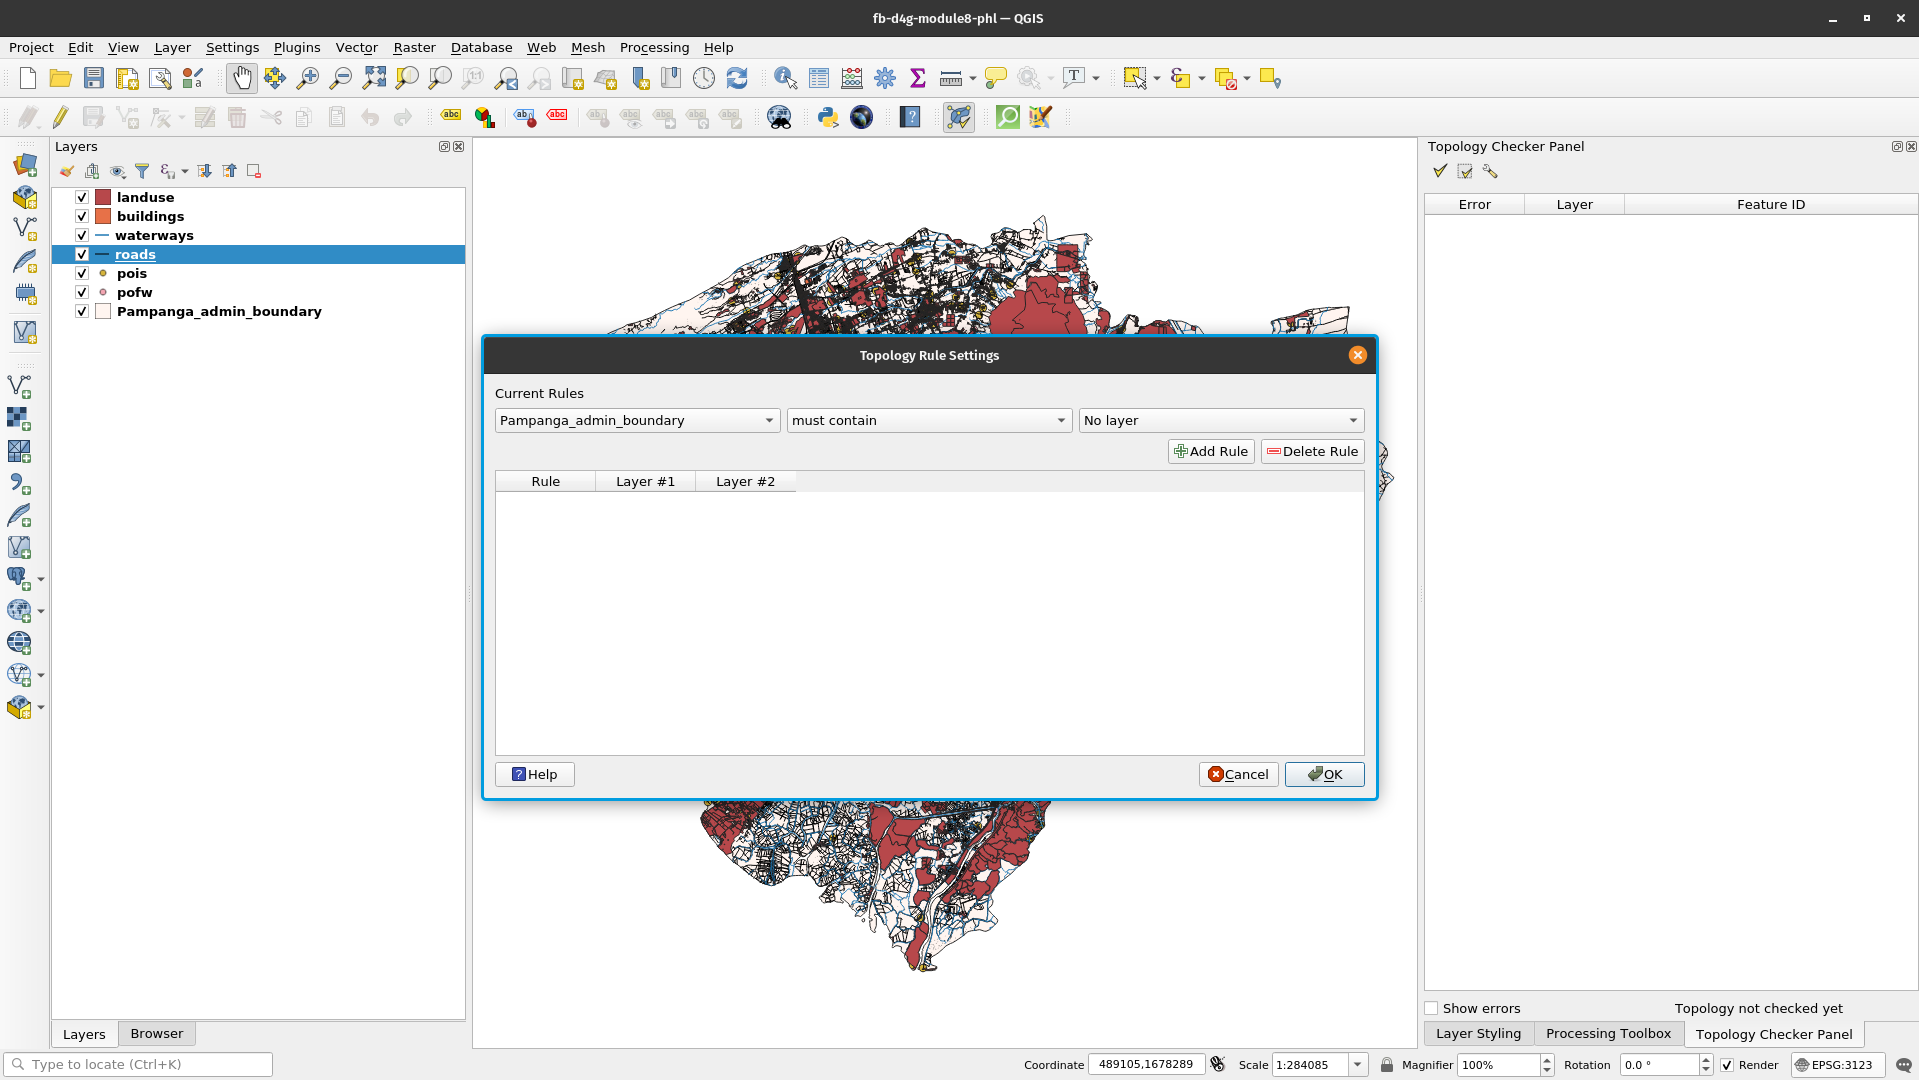This screenshot has height=1080, width=1919.
Task: Activate the Pan Map tool
Action: coord(242,78)
